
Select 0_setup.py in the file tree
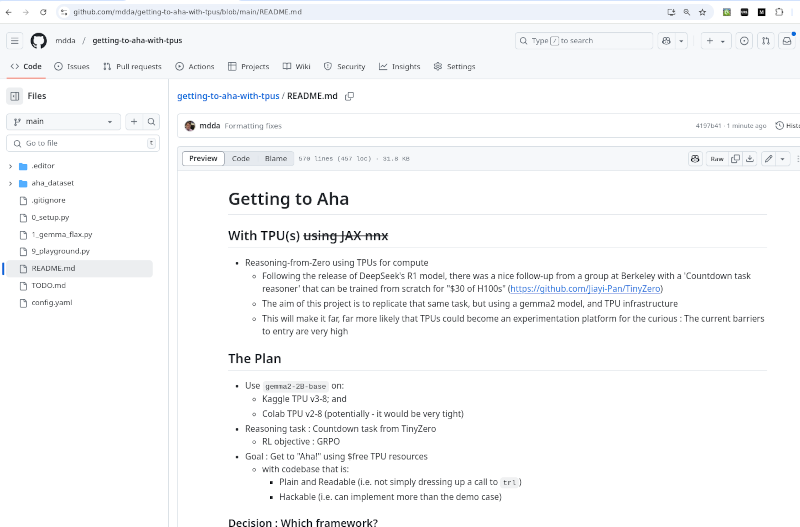[x=50, y=217]
